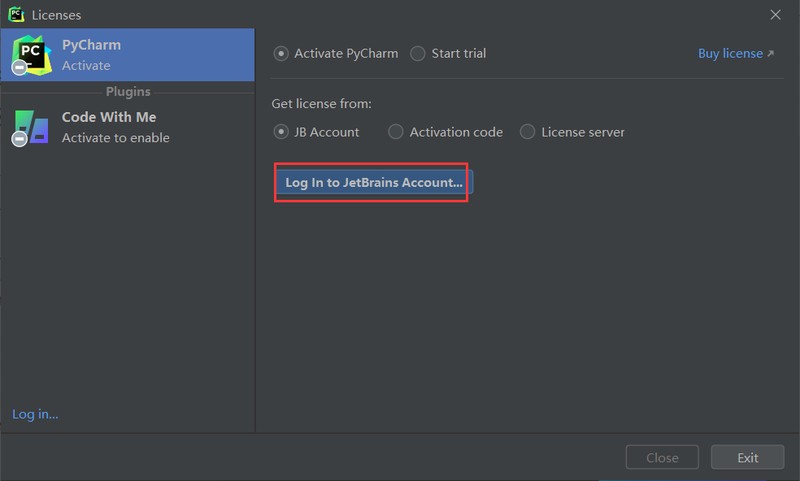Click the greyed-out Close button

662,458
